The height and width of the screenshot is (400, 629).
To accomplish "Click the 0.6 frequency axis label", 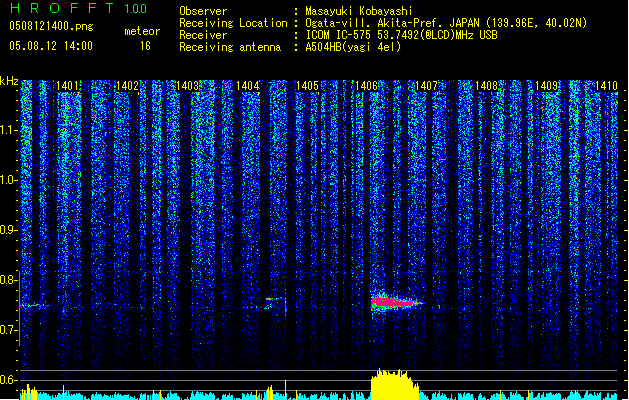I will coord(9,380).
